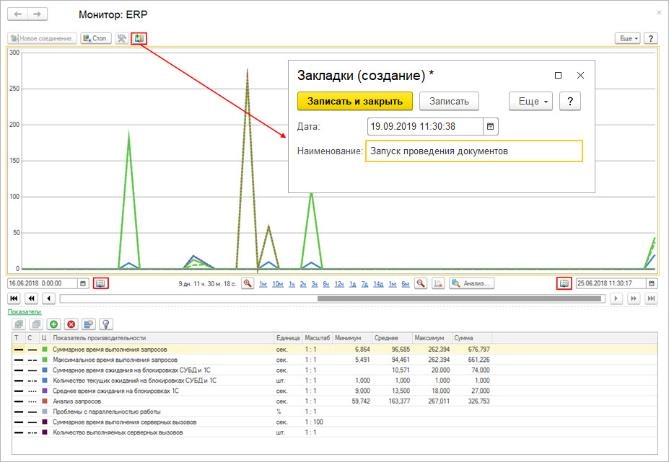
Task: Click the Записать button in dialog
Action: 448,101
